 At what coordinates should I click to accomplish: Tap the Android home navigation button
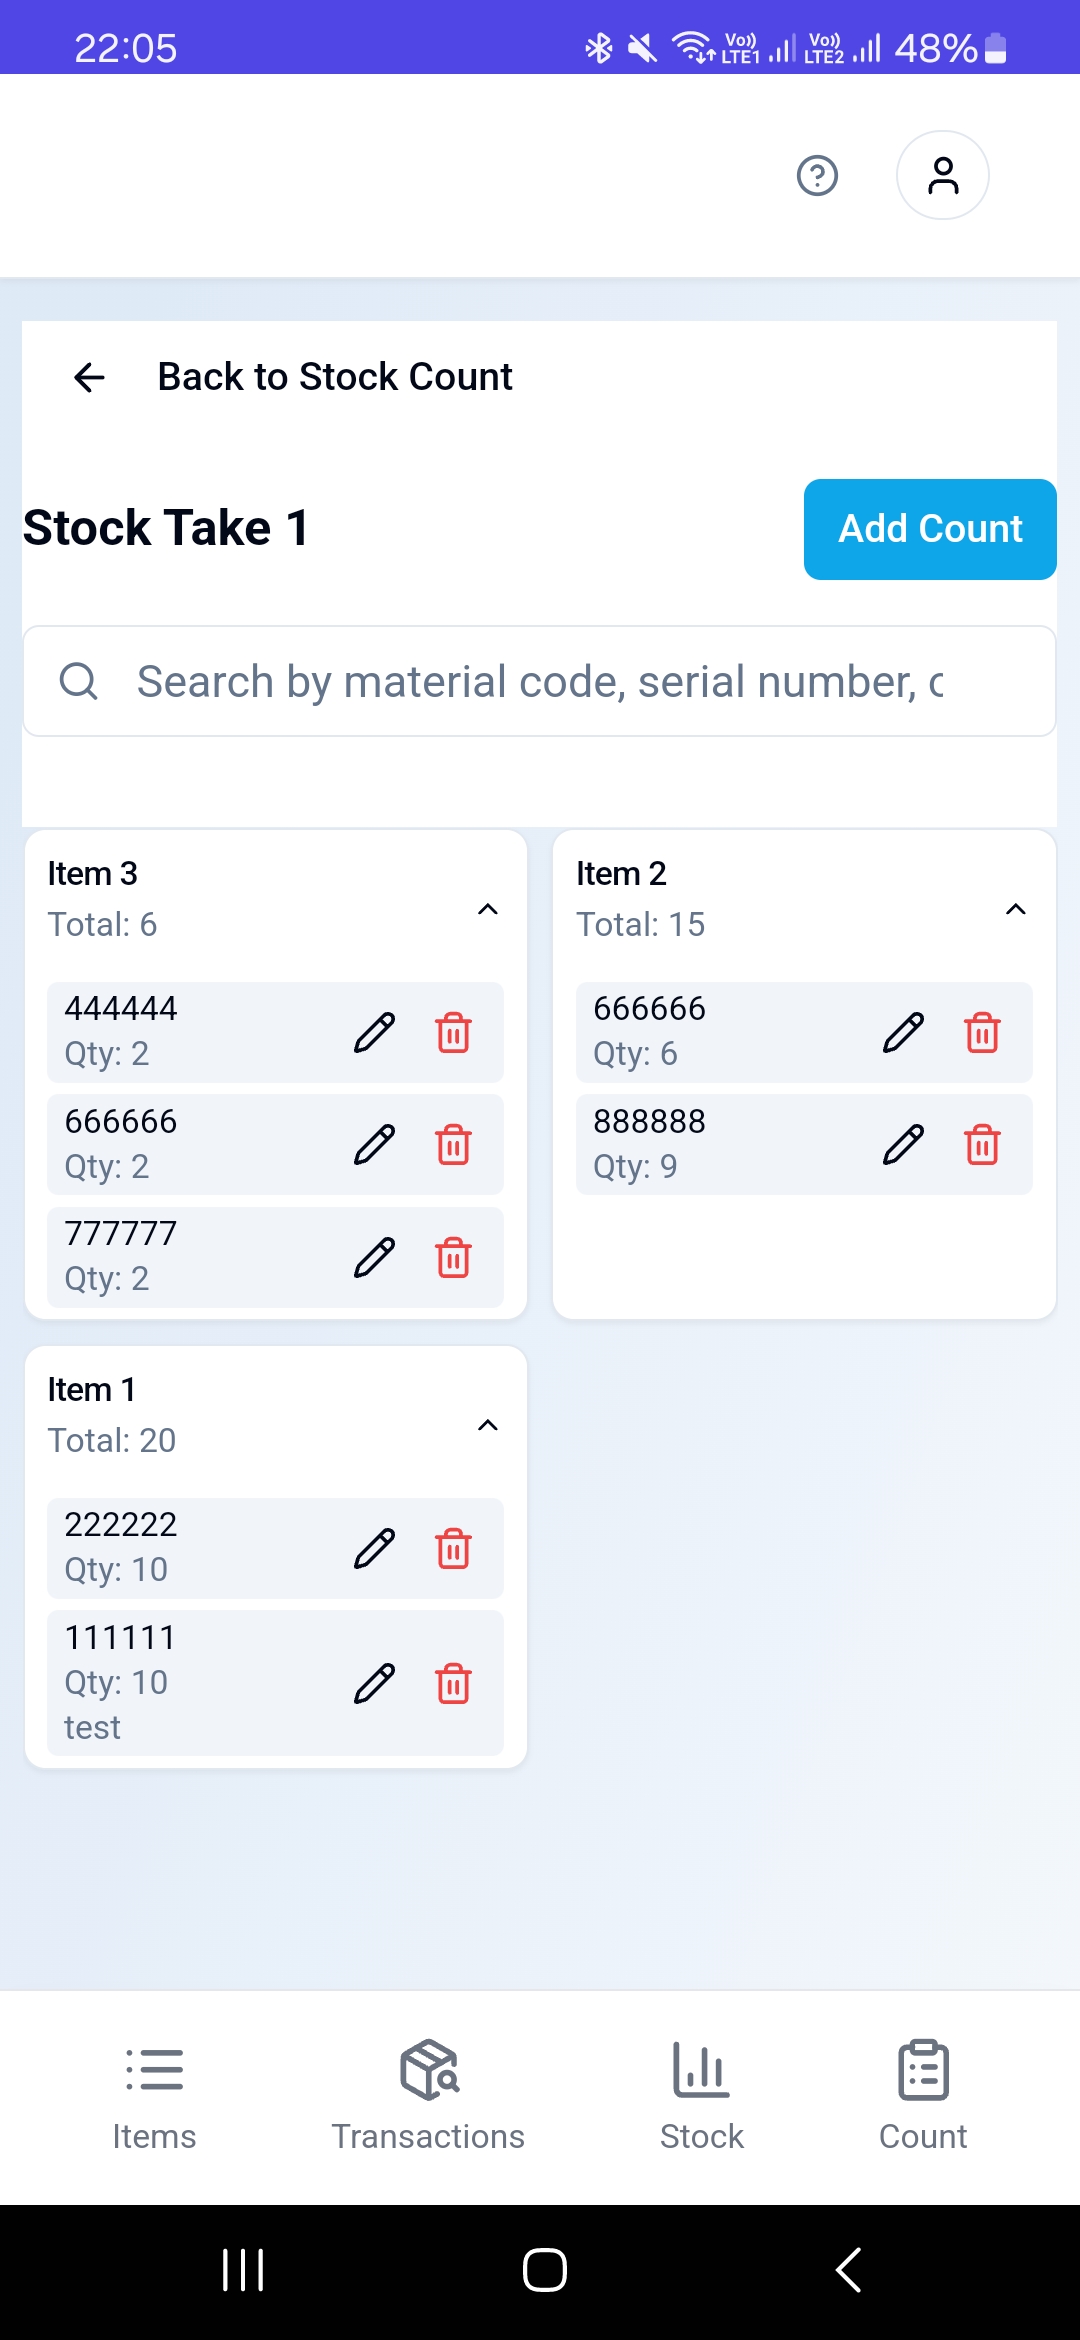(x=544, y=2270)
